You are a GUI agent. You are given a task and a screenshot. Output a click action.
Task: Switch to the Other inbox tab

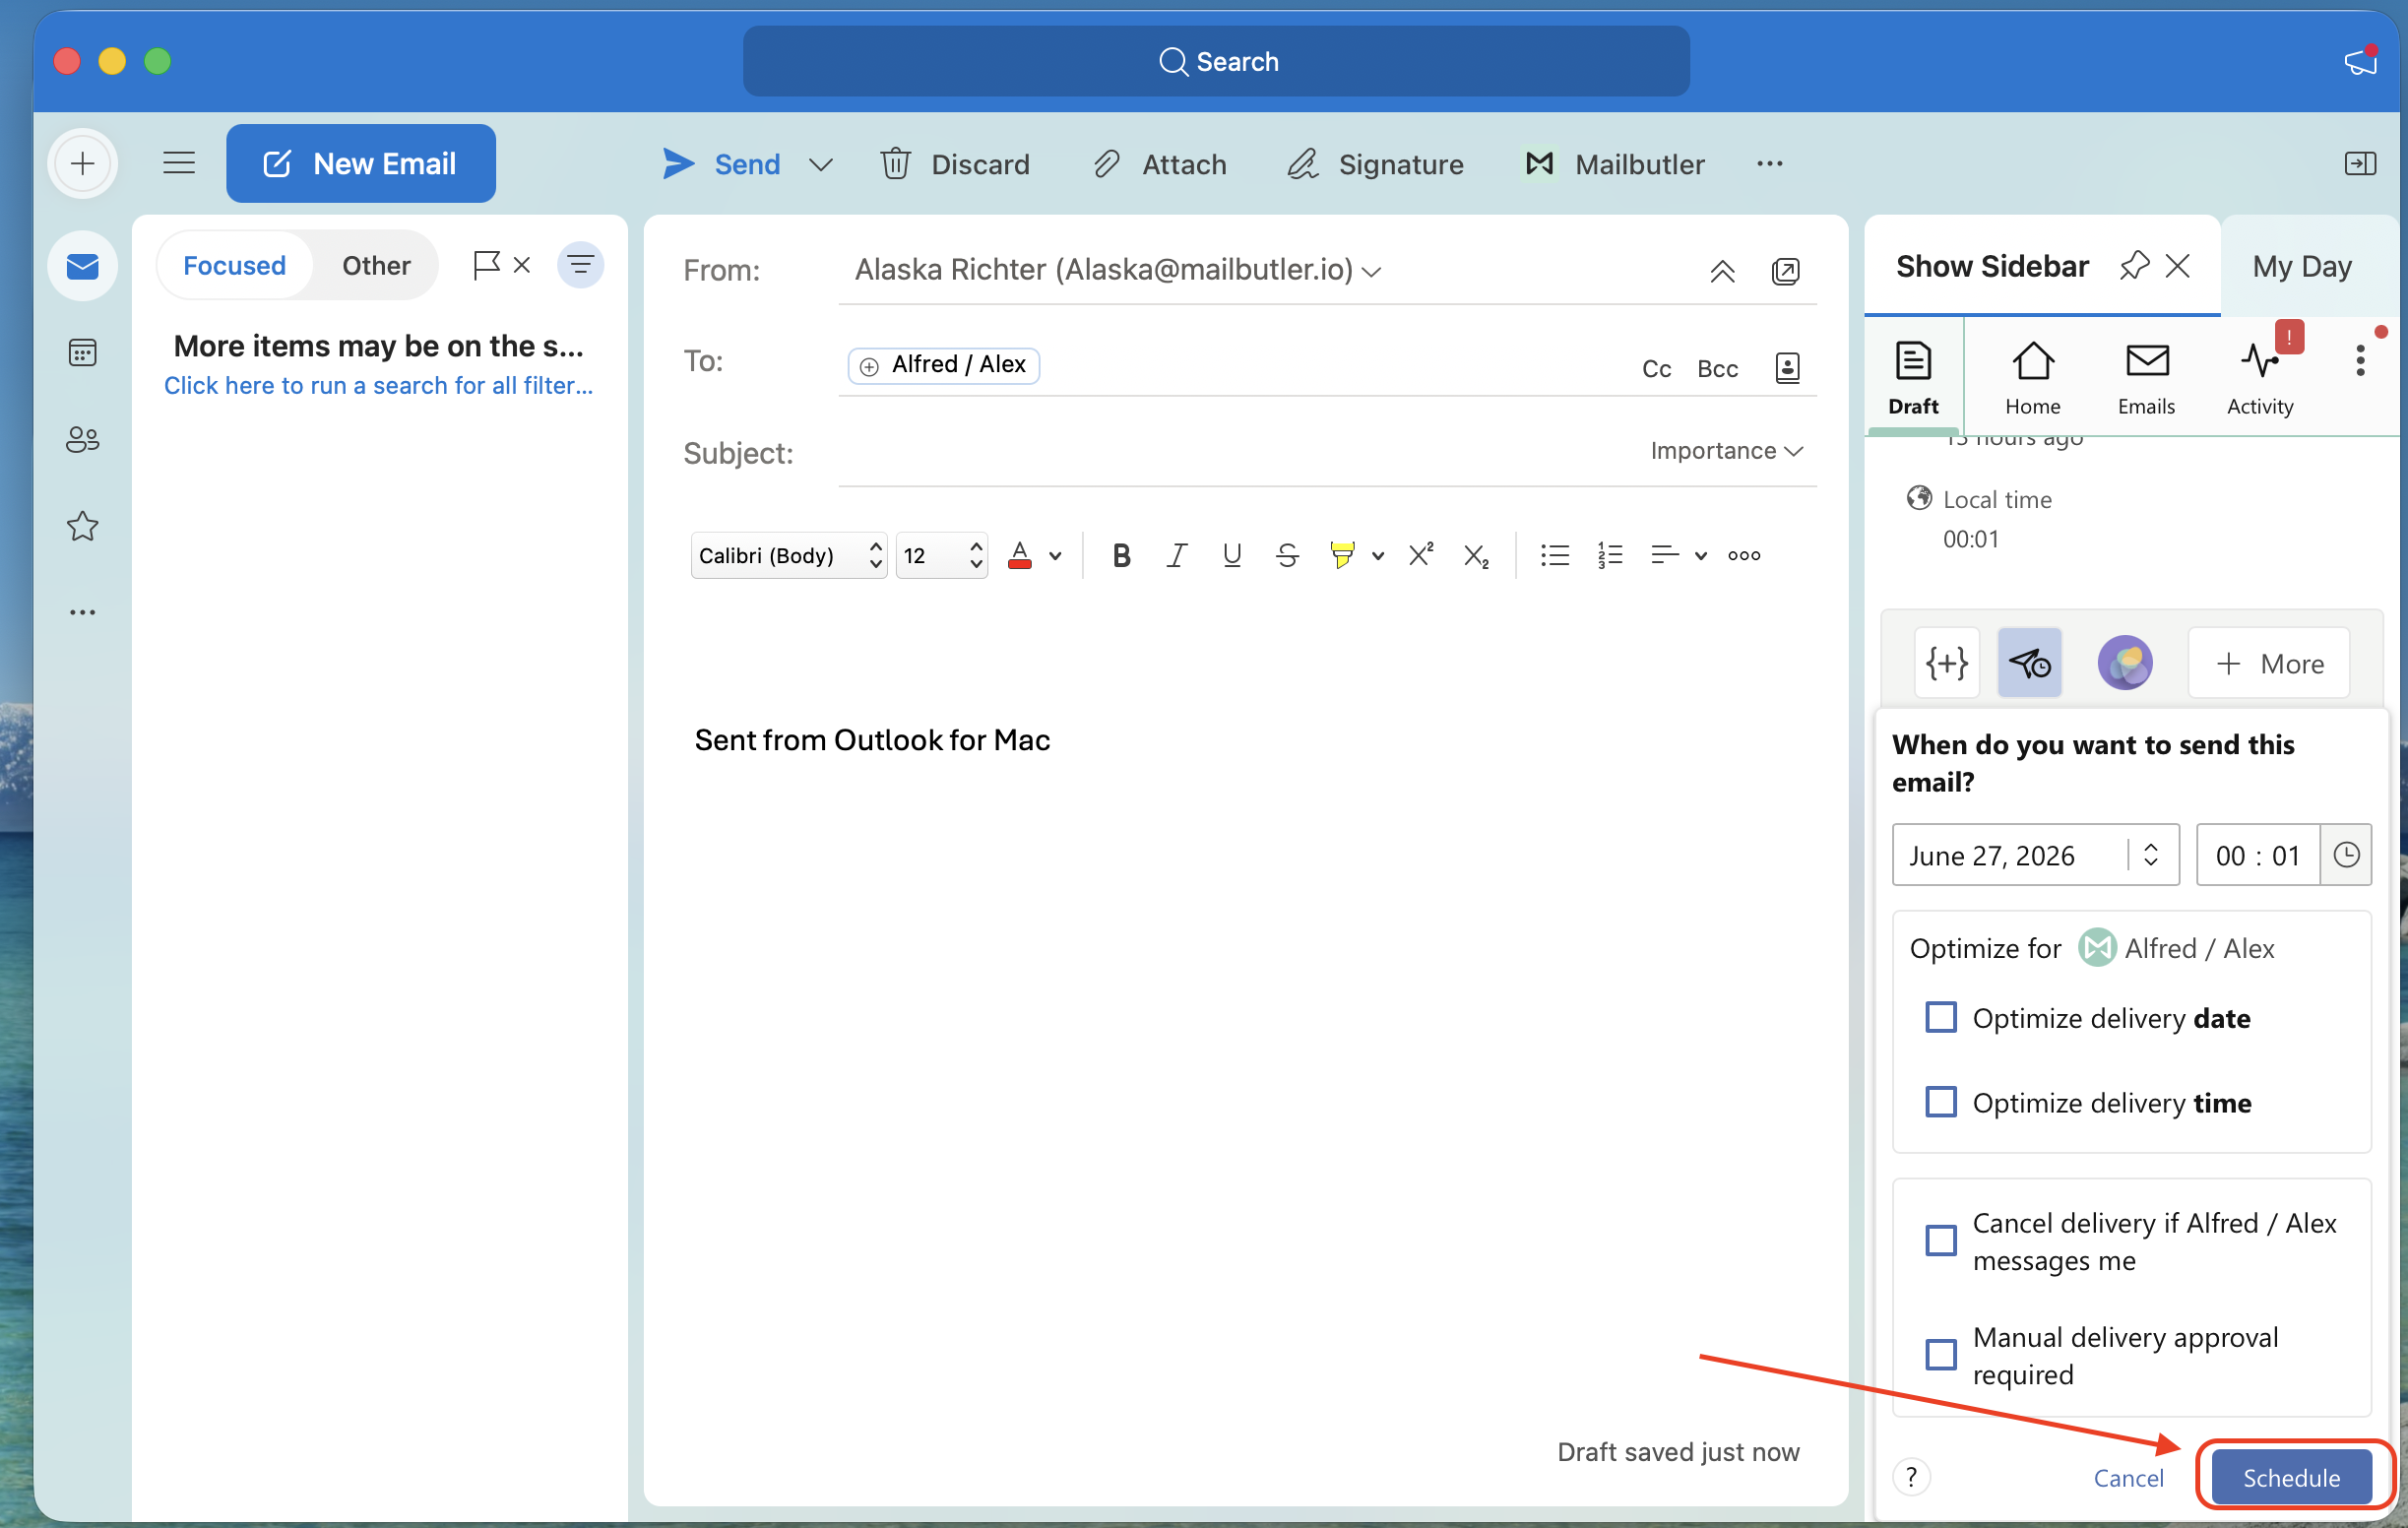coord(376,265)
